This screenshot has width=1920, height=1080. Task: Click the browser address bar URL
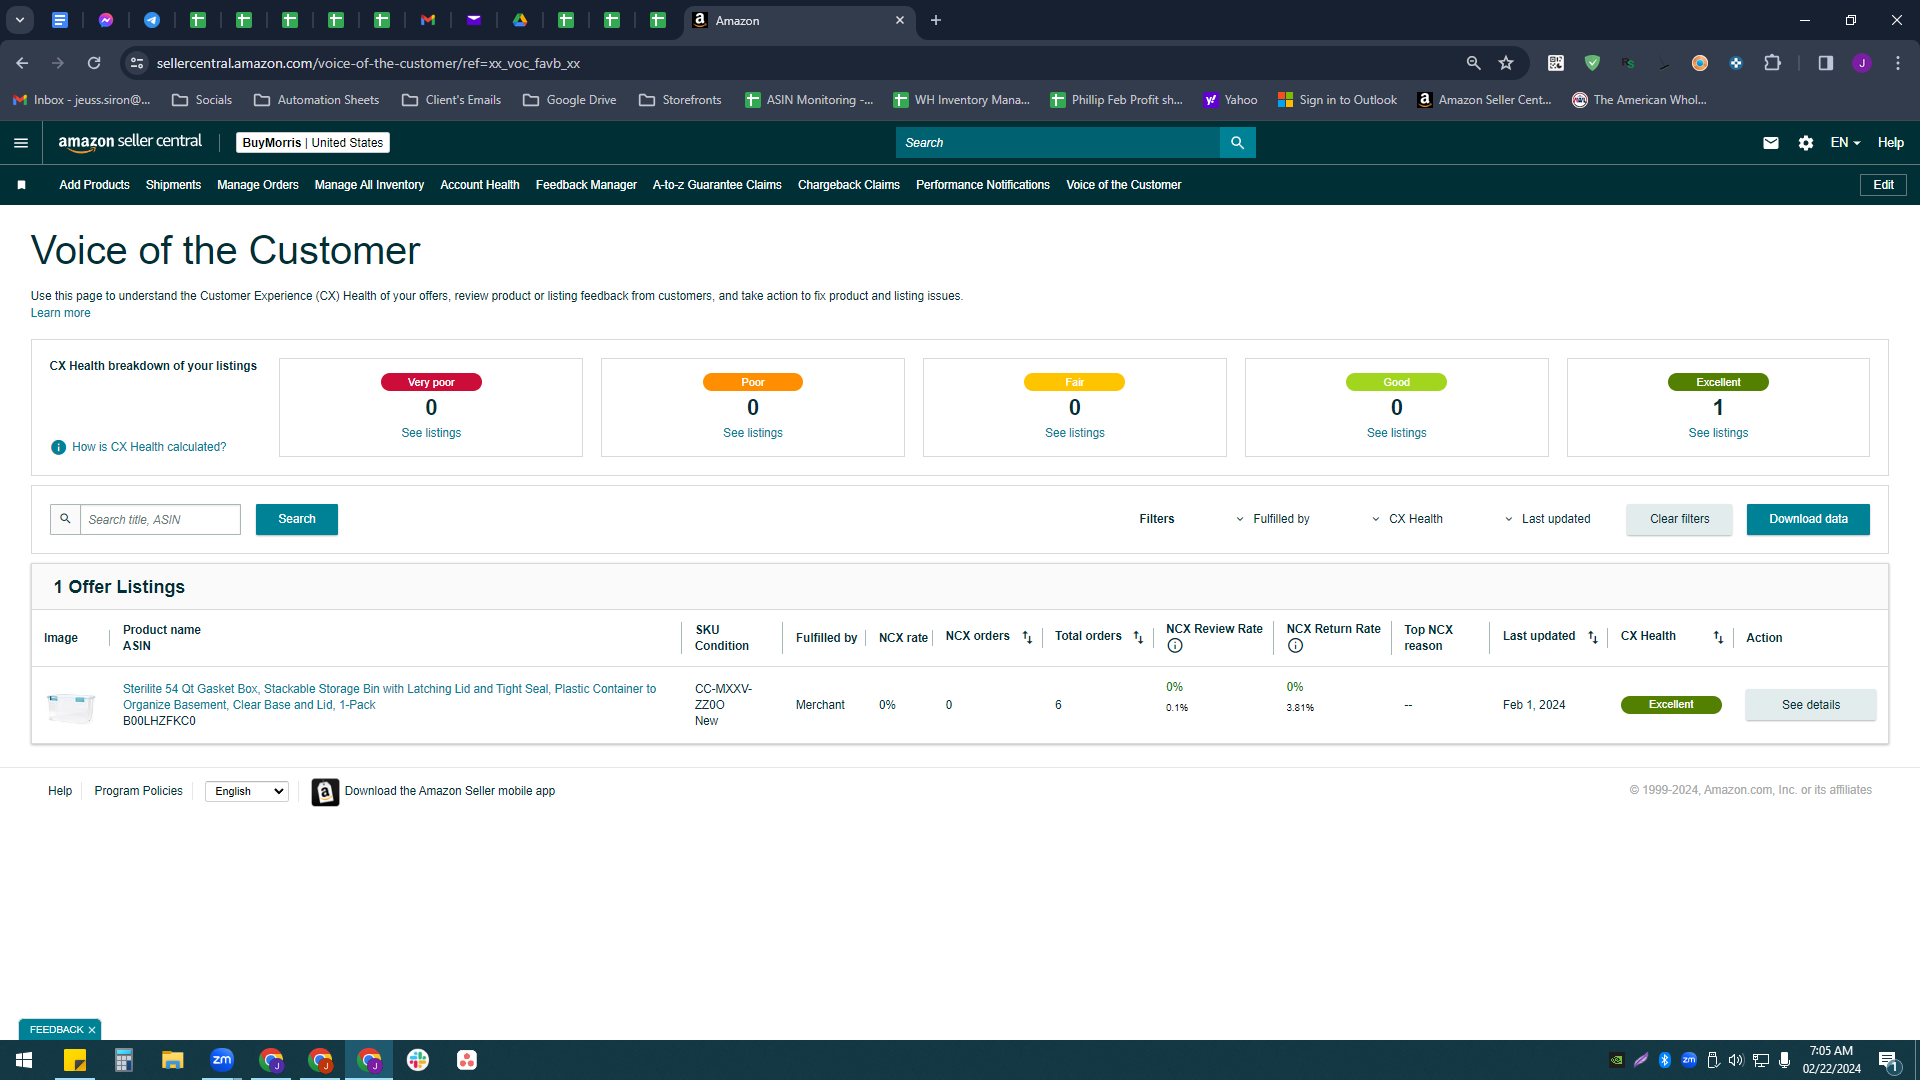click(x=368, y=63)
